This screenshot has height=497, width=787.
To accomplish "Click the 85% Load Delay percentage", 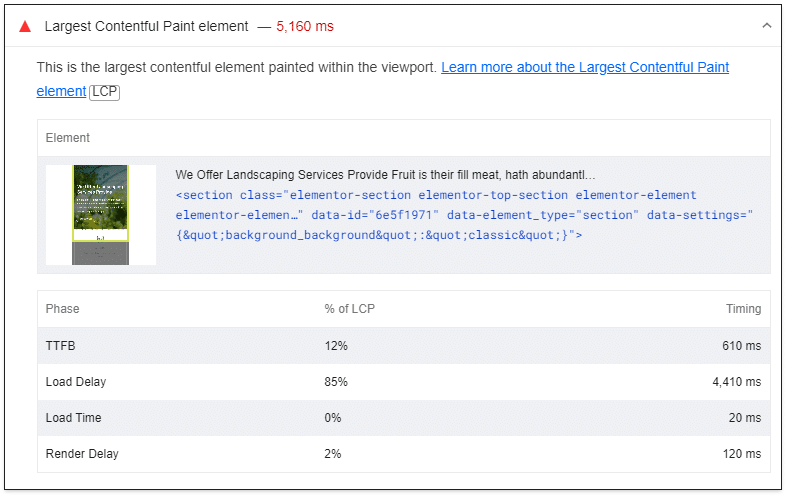I will (336, 382).
